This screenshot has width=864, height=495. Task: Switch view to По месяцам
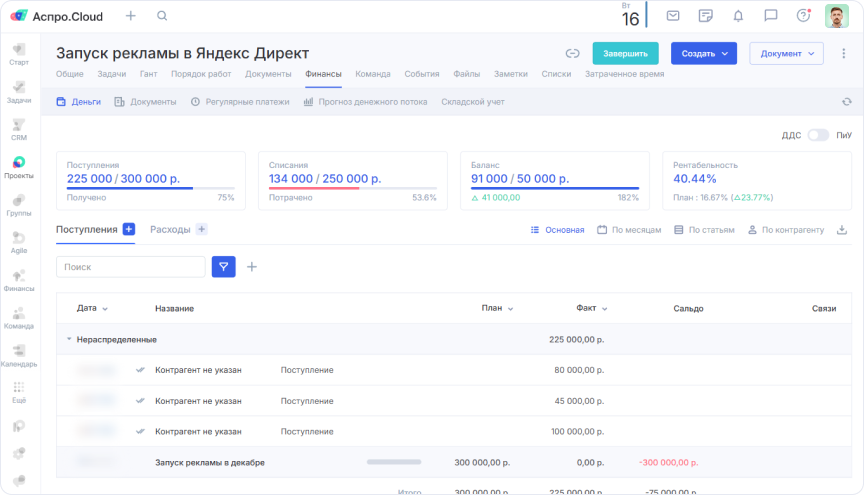coord(629,230)
